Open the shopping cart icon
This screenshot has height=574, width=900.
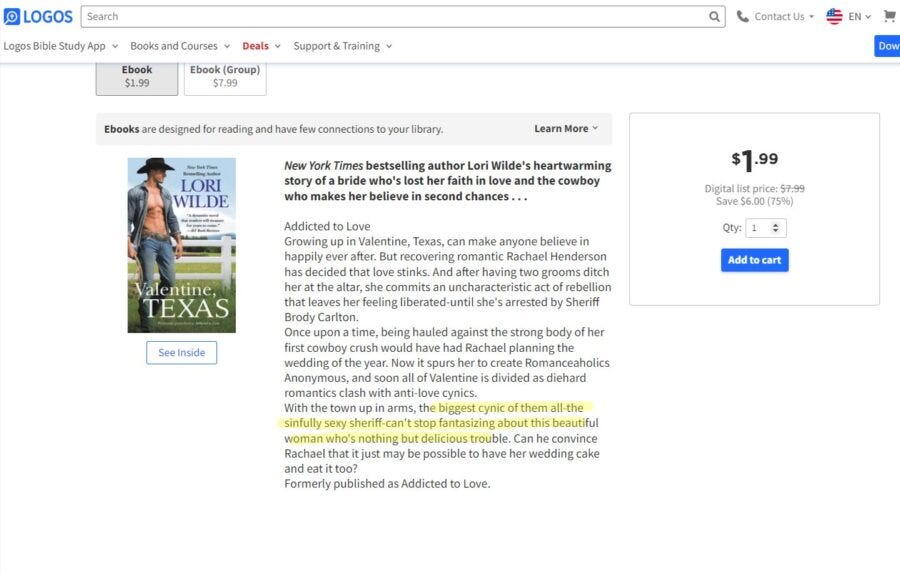tap(889, 16)
